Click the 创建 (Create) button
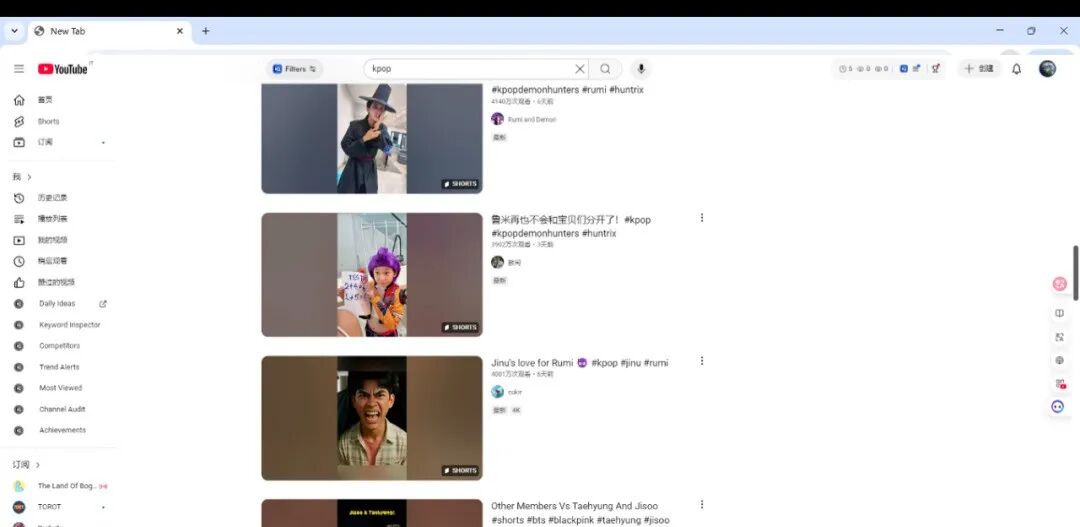1080x527 pixels. 979,69
